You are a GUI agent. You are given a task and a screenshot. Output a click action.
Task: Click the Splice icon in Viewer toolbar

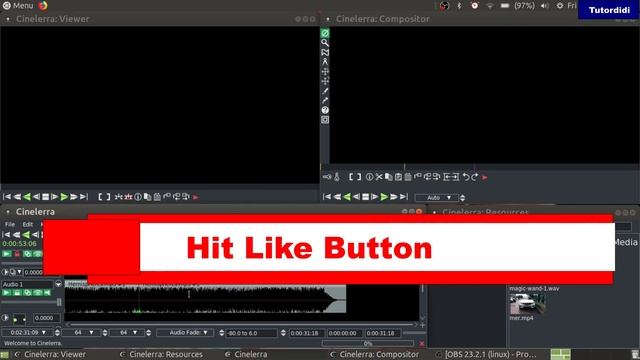[119, 197]
